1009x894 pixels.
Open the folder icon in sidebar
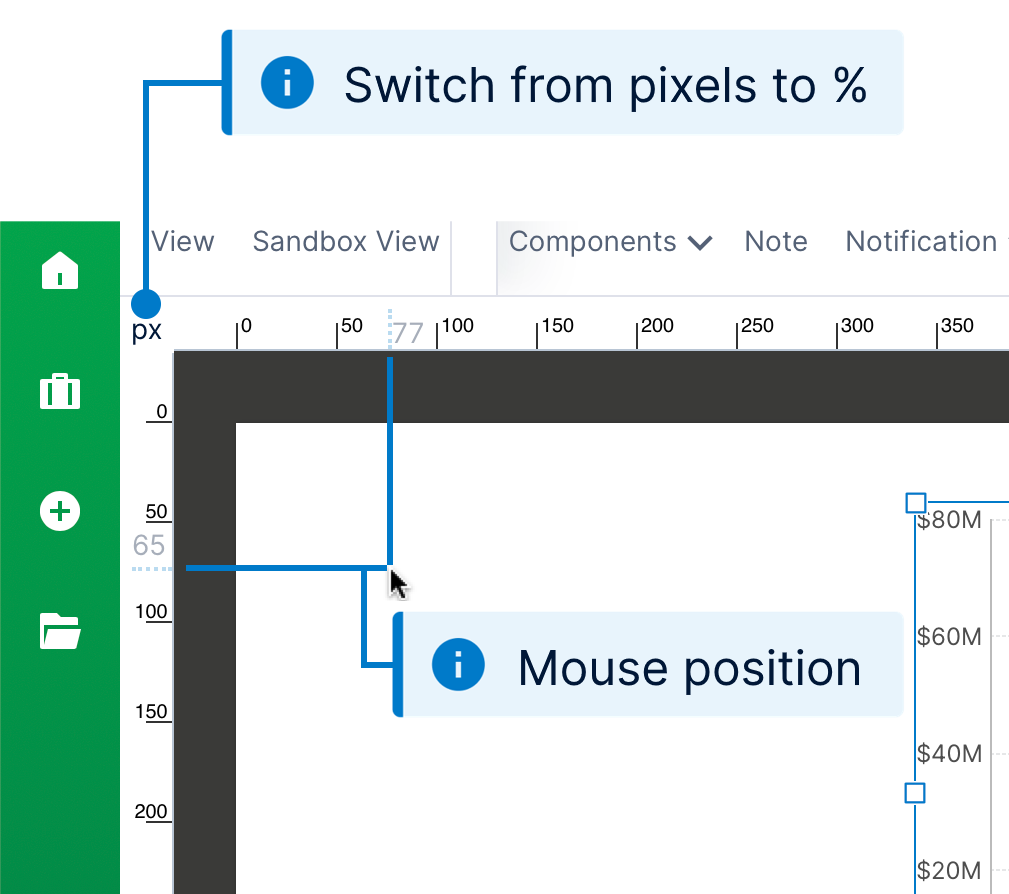pos(60,631)
